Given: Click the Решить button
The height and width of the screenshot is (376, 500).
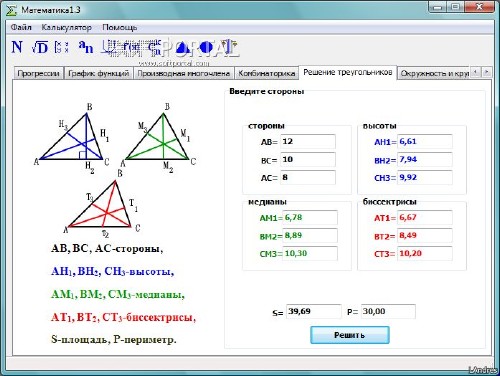Looking at the screenshot, I should pos(350,335).
